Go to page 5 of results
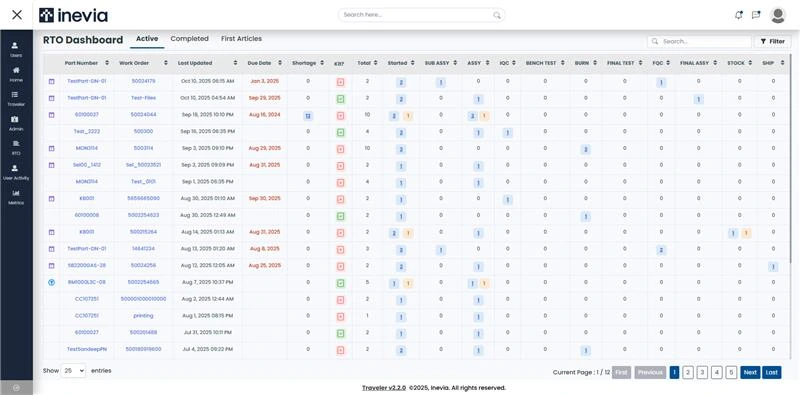Image resolution: width=800 pixels, height=395 pixels. point(731,373)
